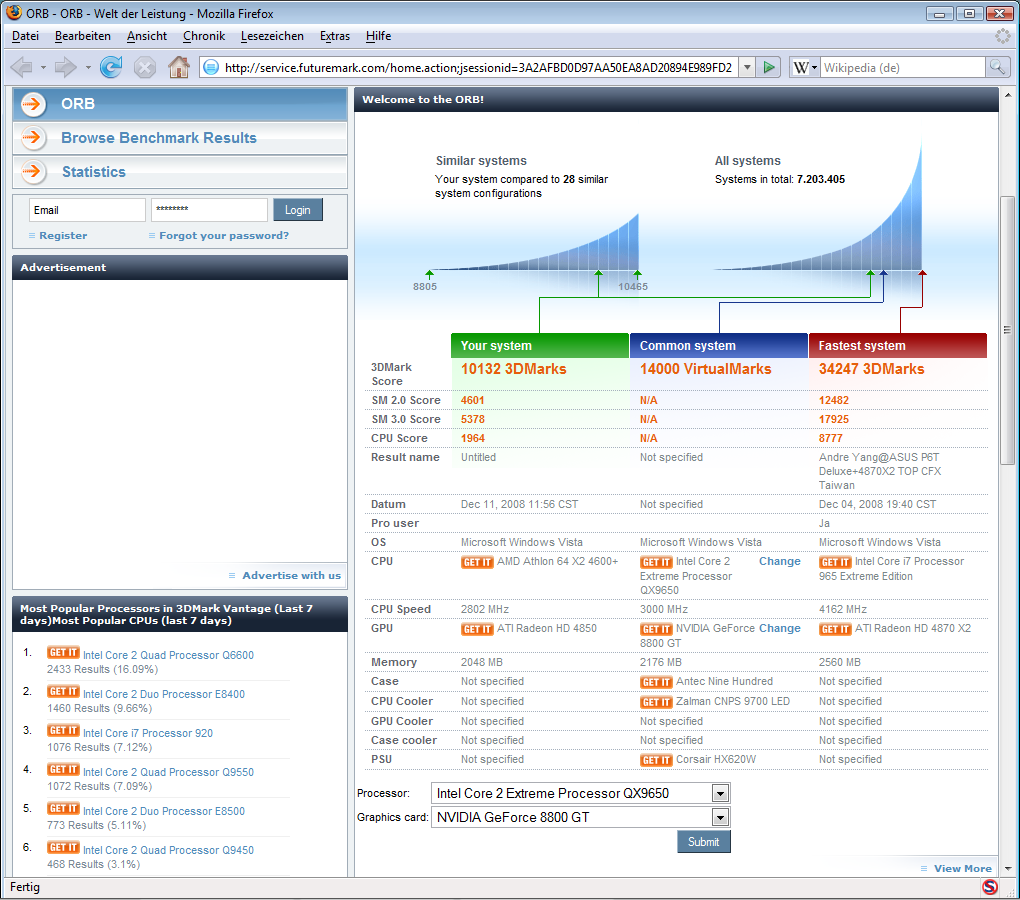Click the scrollbar down arrow
The height and width of the screenshot is (900, 1020).
1008,868
